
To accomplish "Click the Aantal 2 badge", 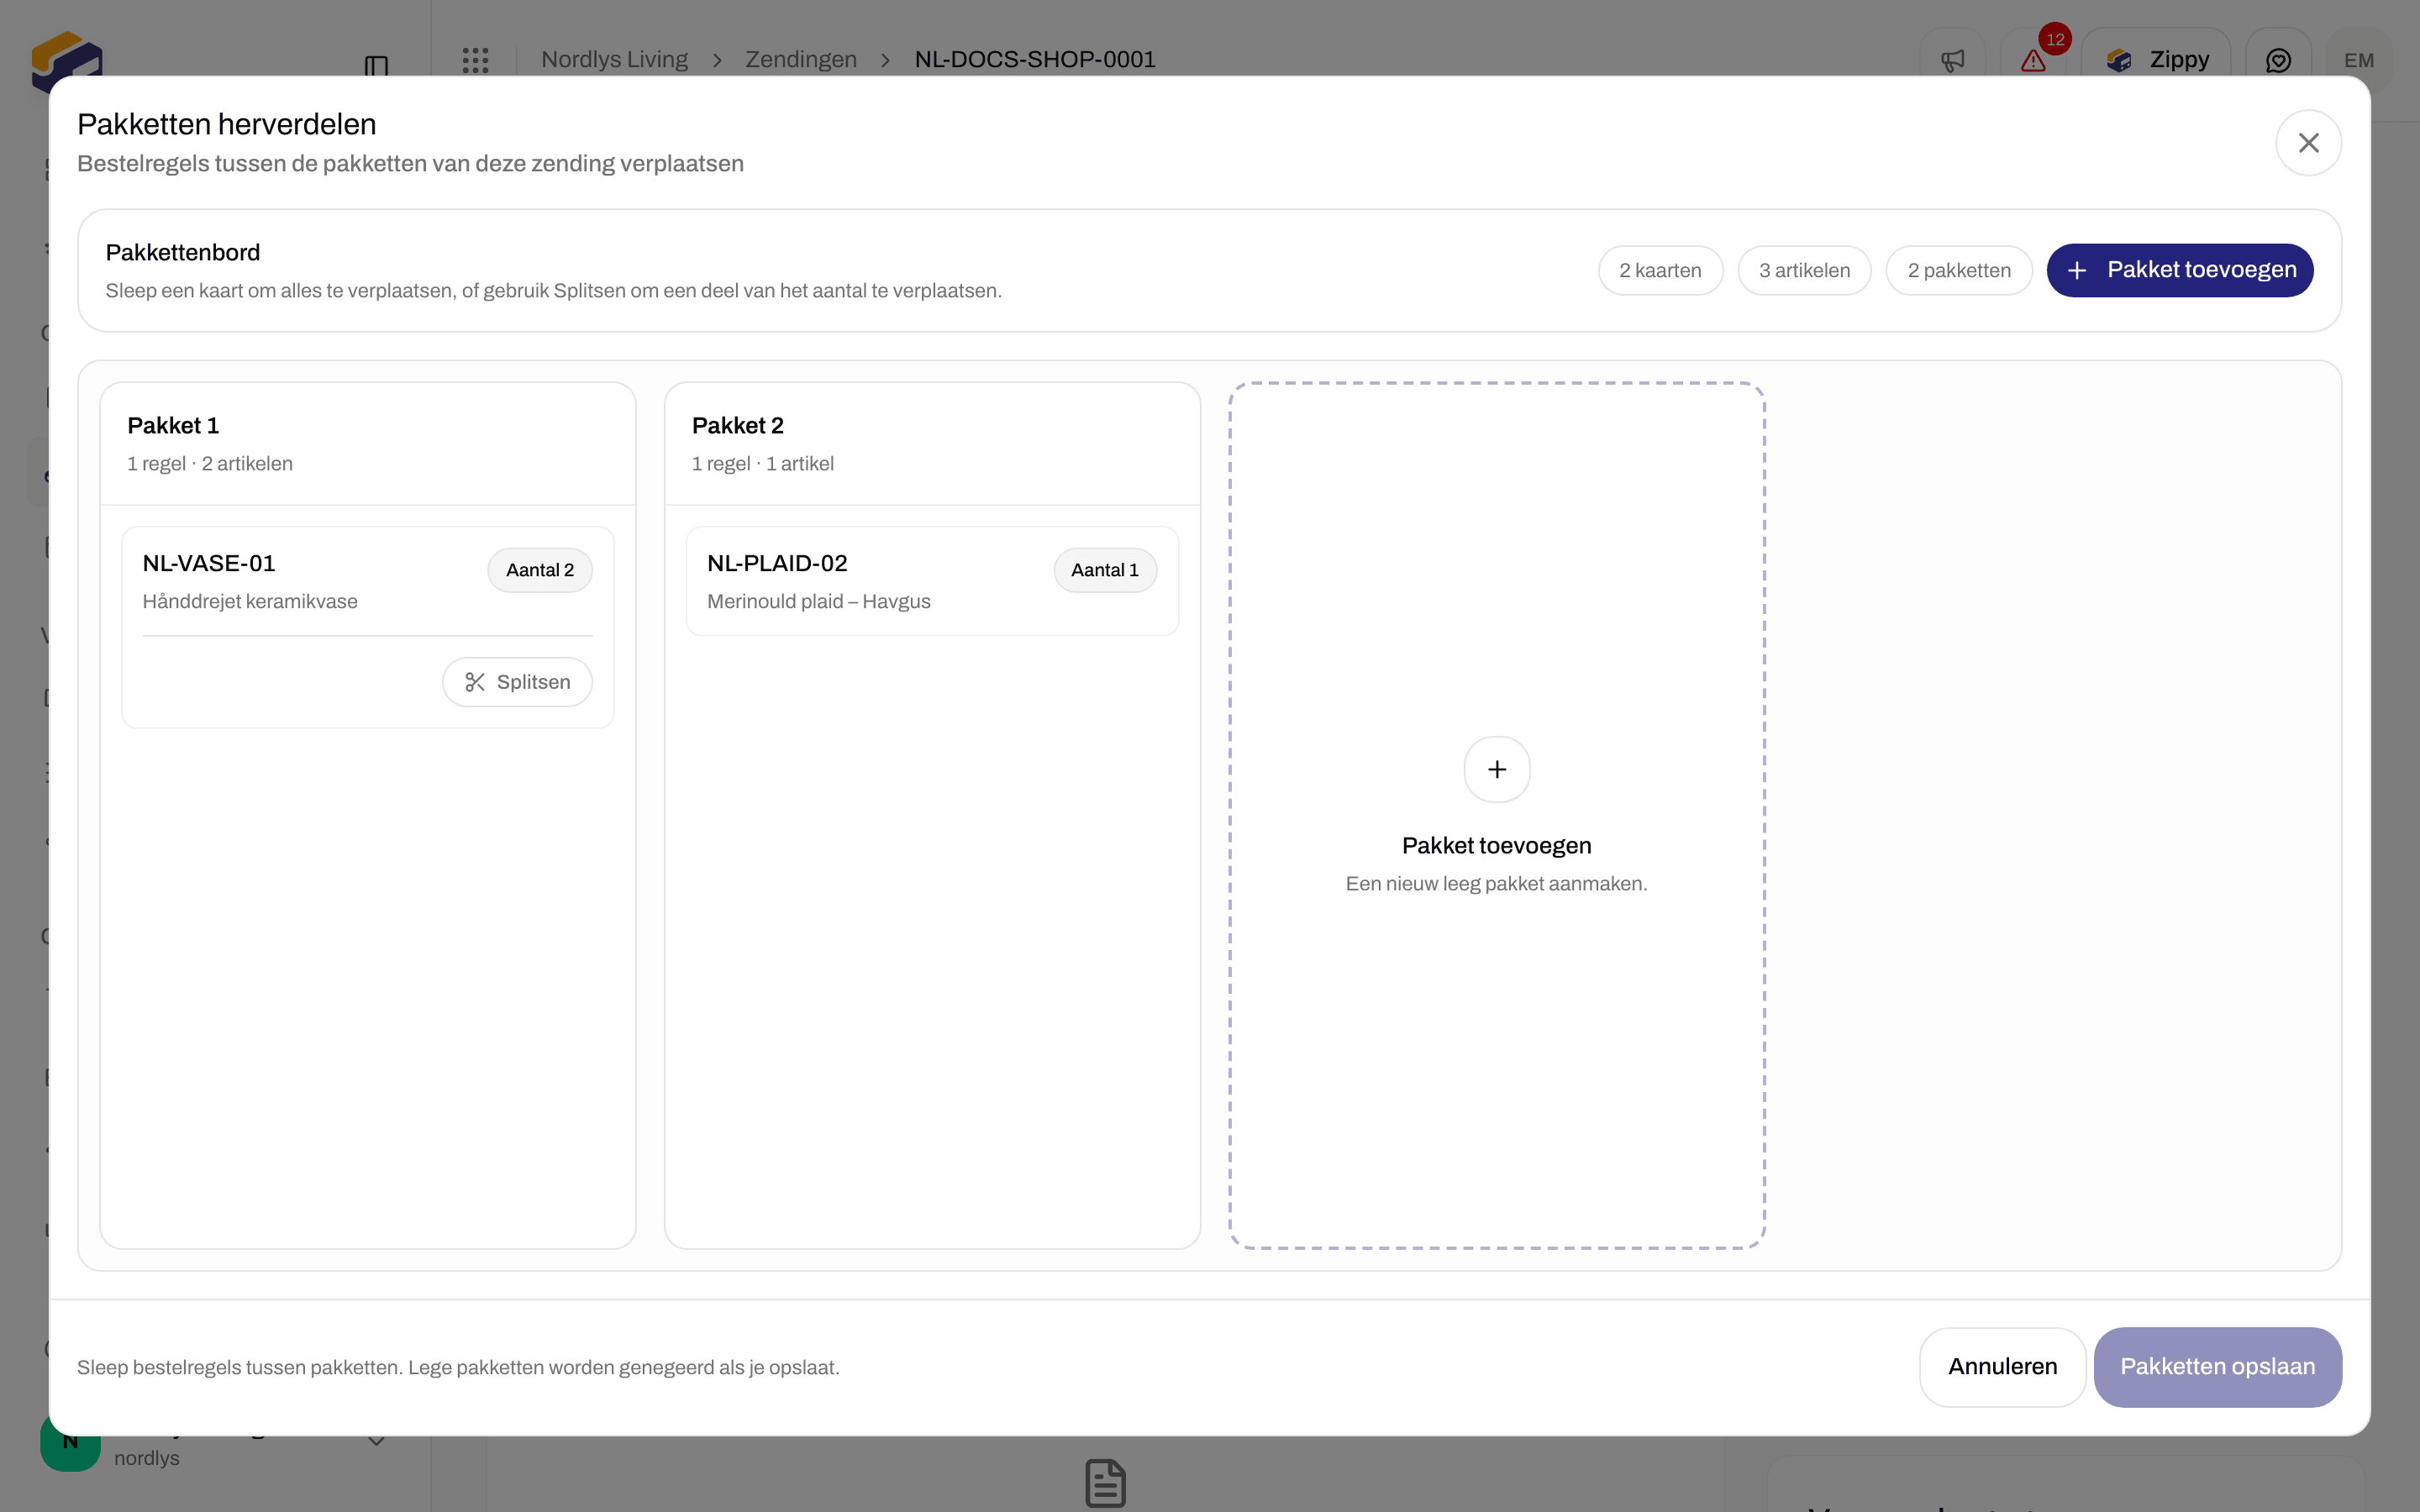I will coord(540,570).
